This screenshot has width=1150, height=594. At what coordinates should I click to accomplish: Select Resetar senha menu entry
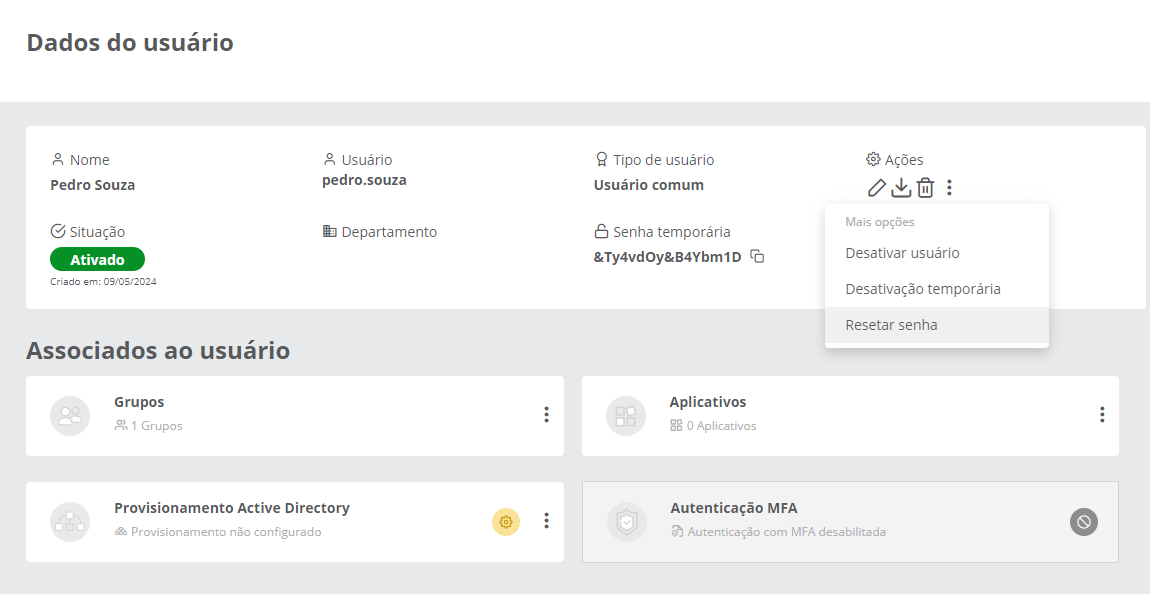point(891,325)
